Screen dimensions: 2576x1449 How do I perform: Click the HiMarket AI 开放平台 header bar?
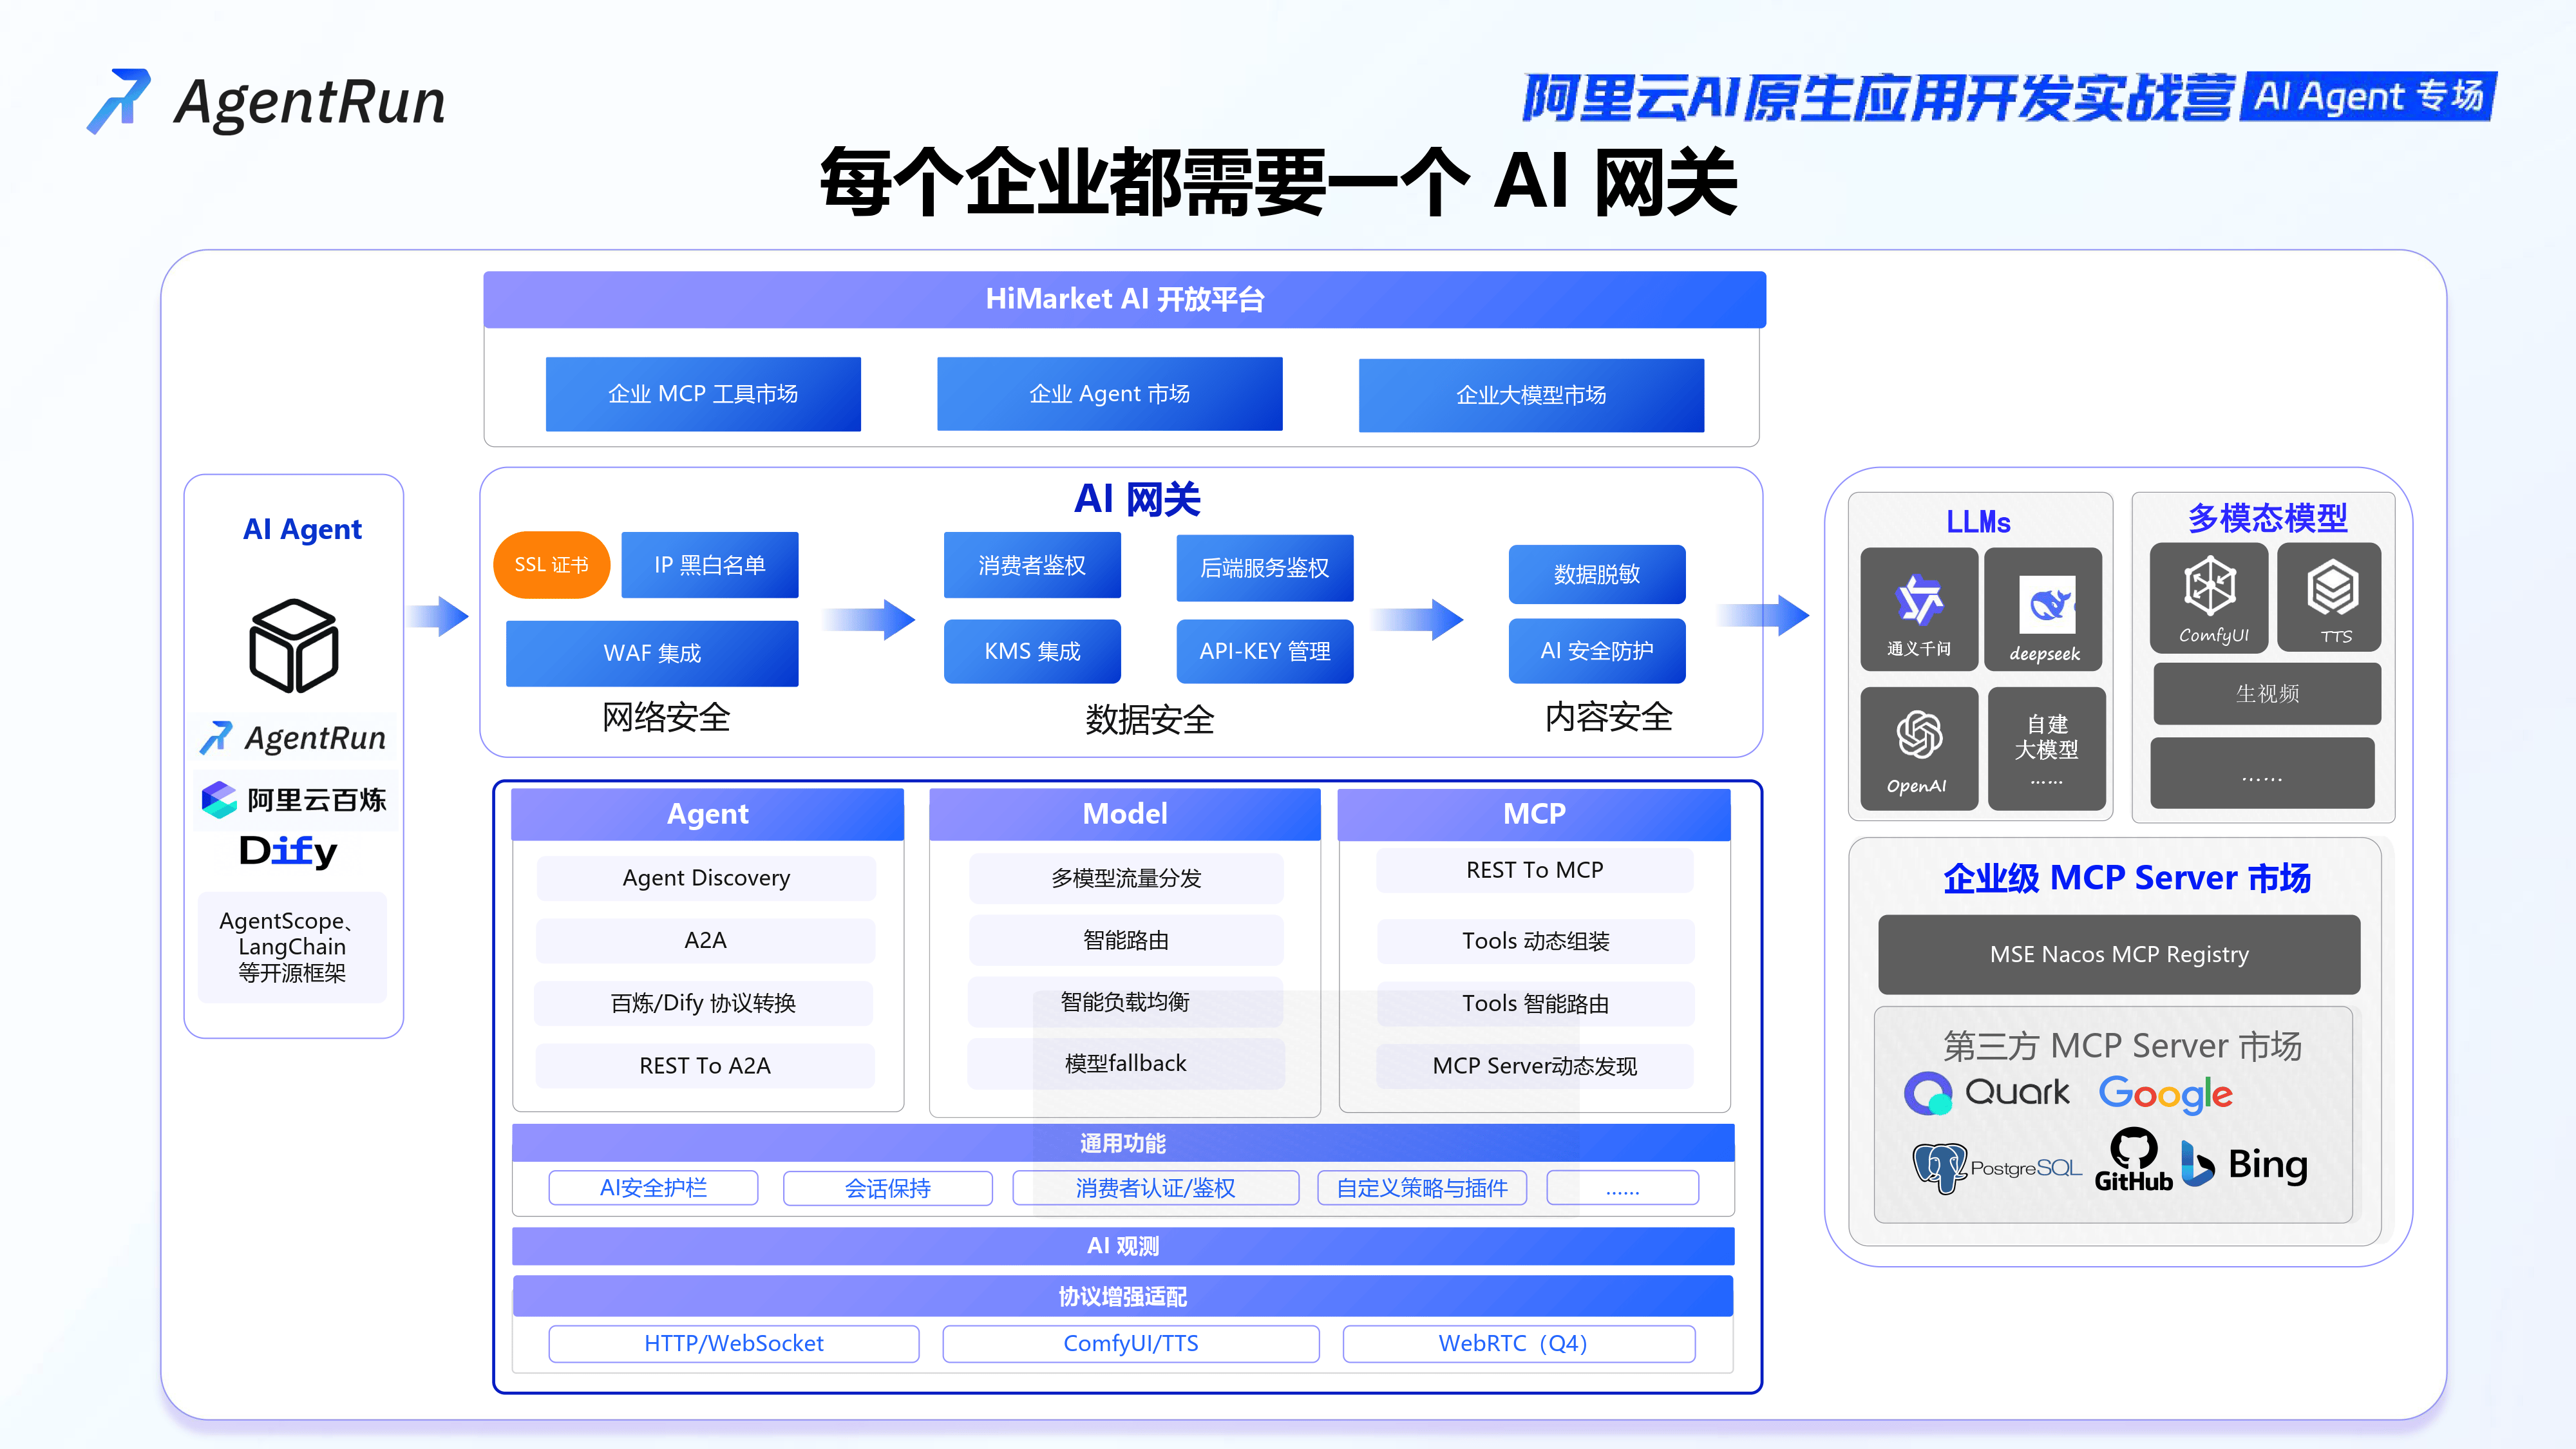1124,299
